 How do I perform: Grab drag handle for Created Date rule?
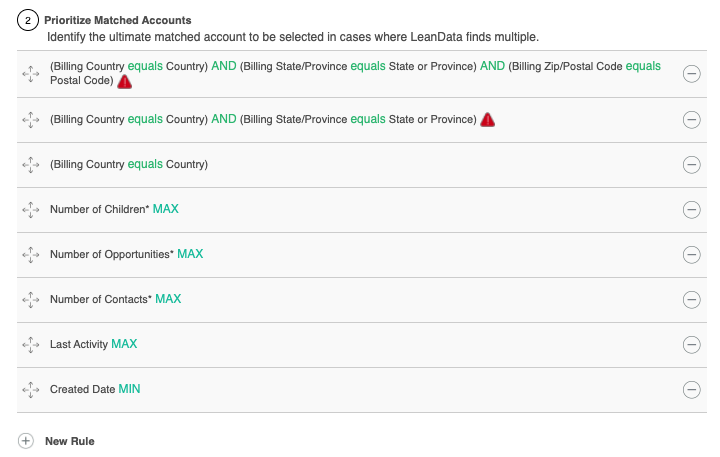click(x=29, y=389)
